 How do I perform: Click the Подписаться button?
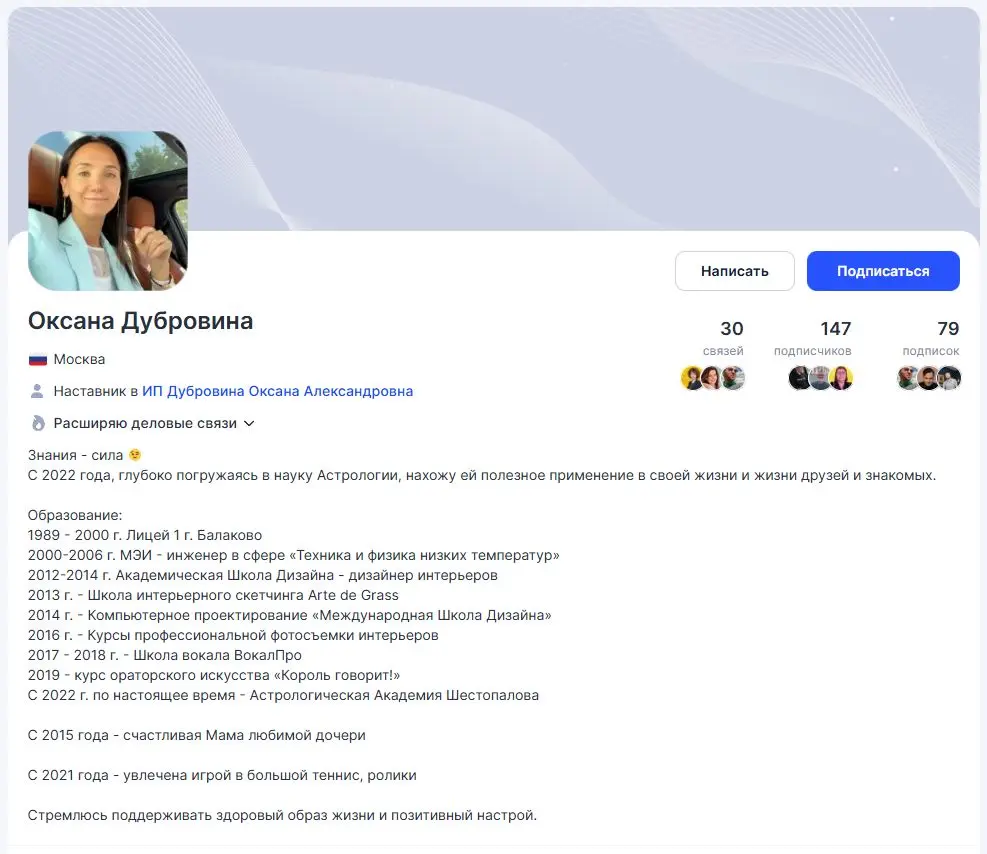883,271
